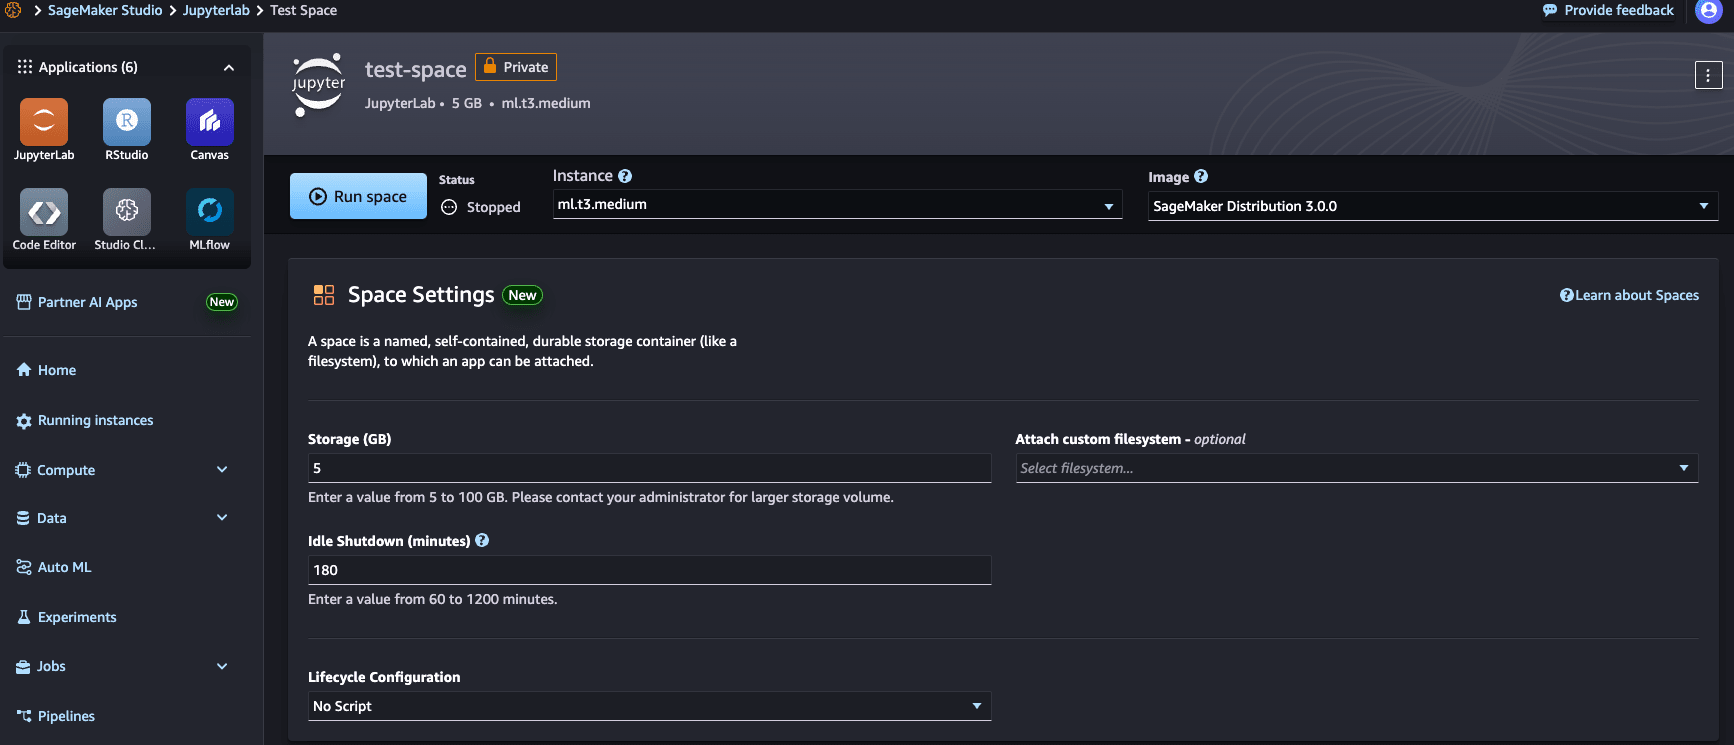Click the Image help question-mark icon

point(1201,176)
